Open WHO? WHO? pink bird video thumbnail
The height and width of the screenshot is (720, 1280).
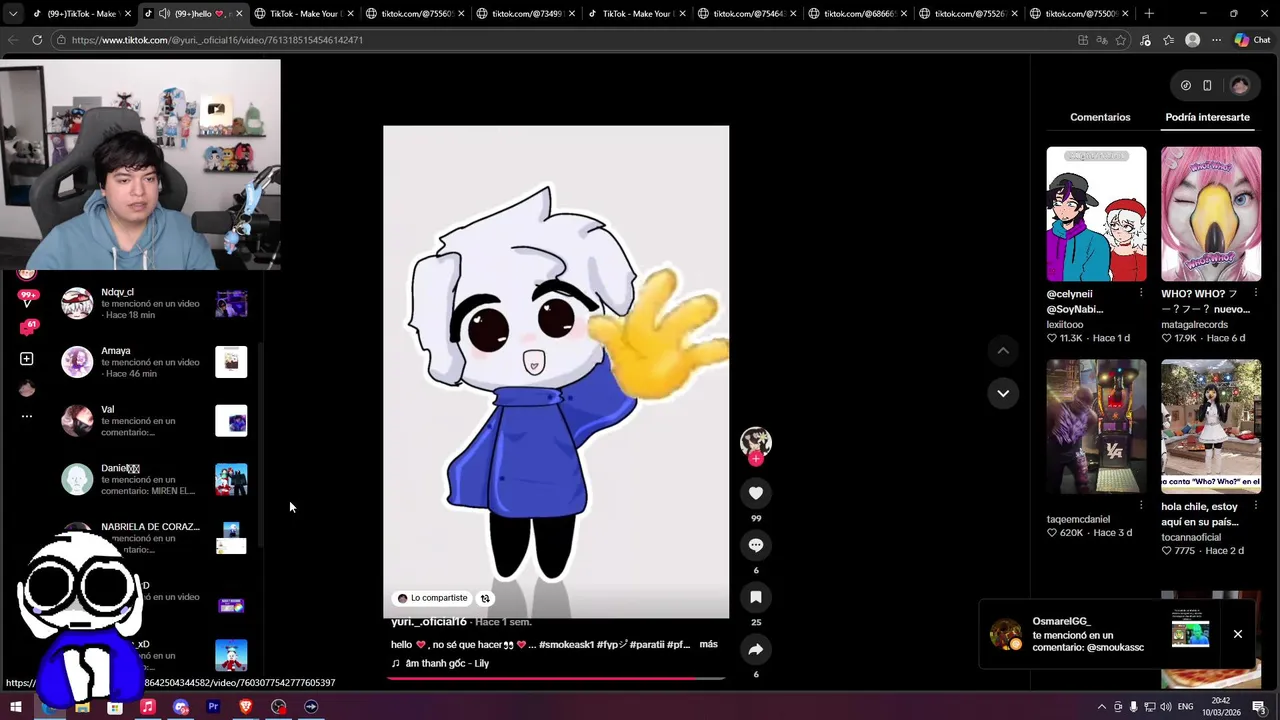click(1211, 214)
